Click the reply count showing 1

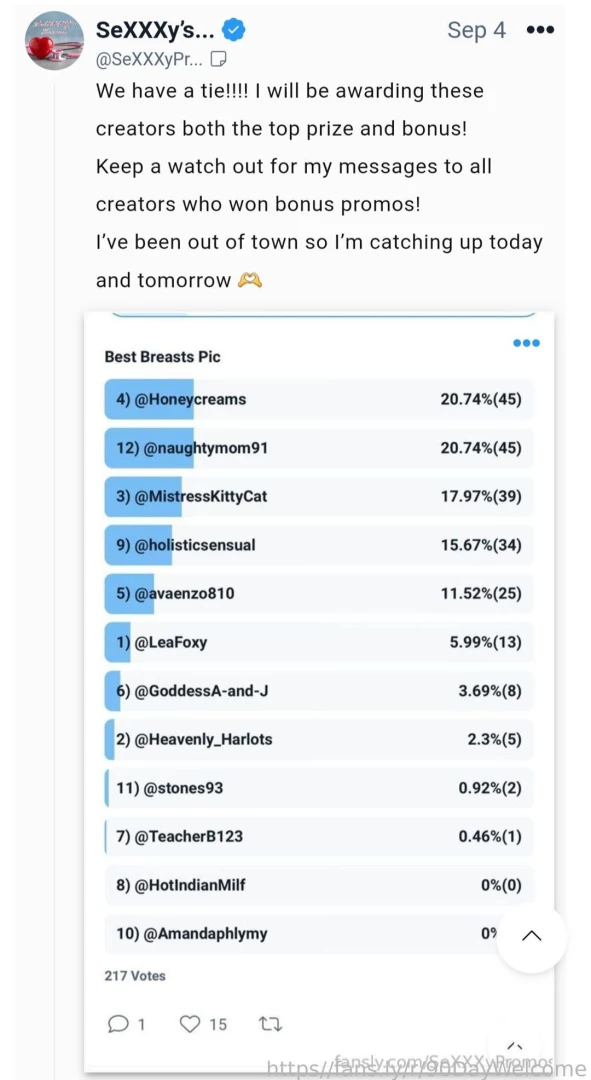tap(142, 1024)
